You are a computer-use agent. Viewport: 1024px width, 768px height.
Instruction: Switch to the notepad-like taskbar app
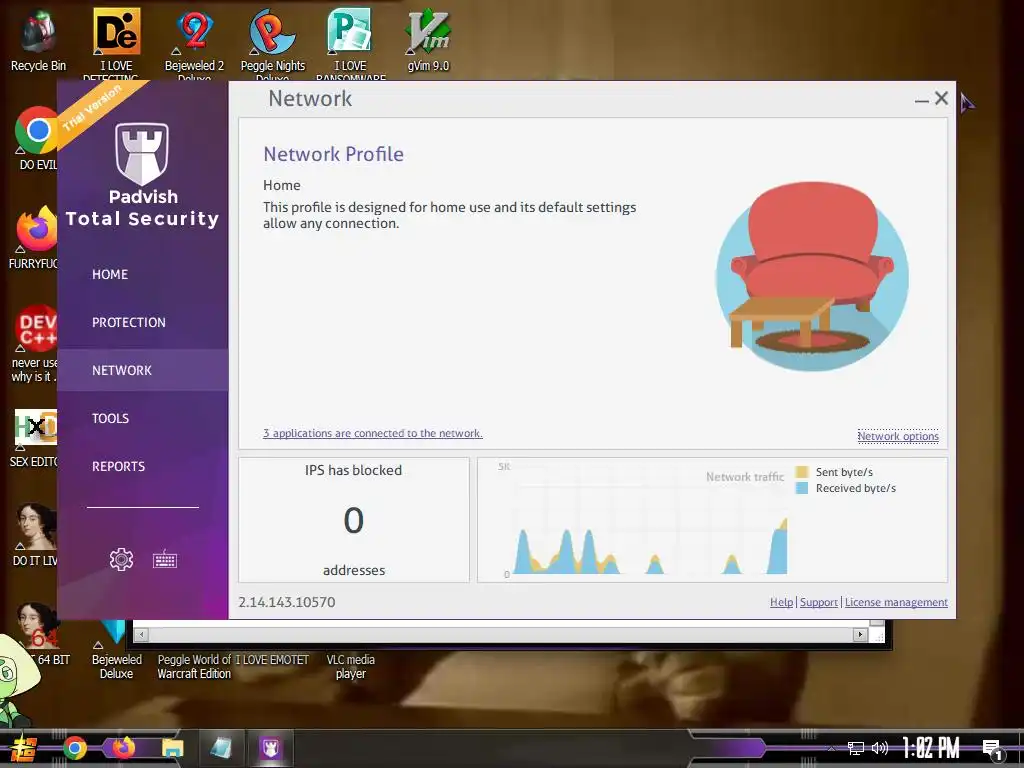pyautogui.click(x=221, y=748)
